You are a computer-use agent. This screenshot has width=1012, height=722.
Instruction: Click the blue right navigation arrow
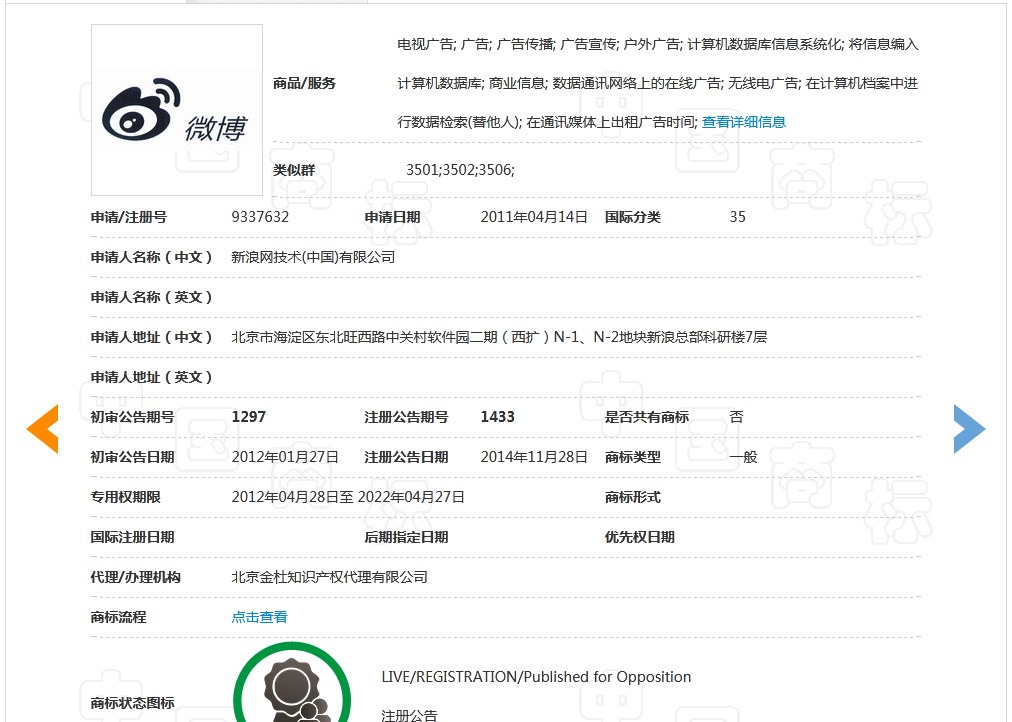point(969,428)
